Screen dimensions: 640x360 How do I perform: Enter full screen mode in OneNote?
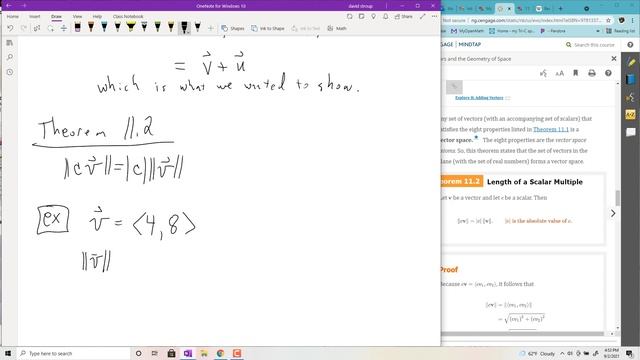(423, 17)
